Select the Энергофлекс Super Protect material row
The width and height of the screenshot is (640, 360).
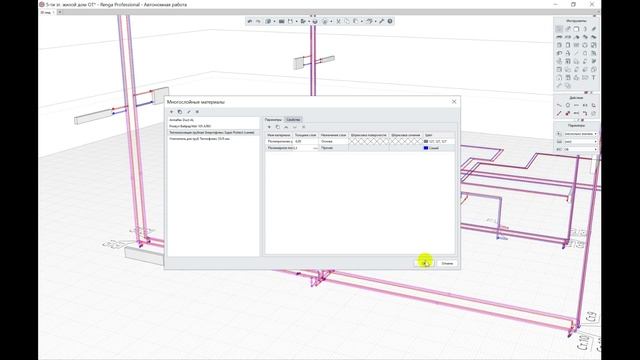(213, 133)
